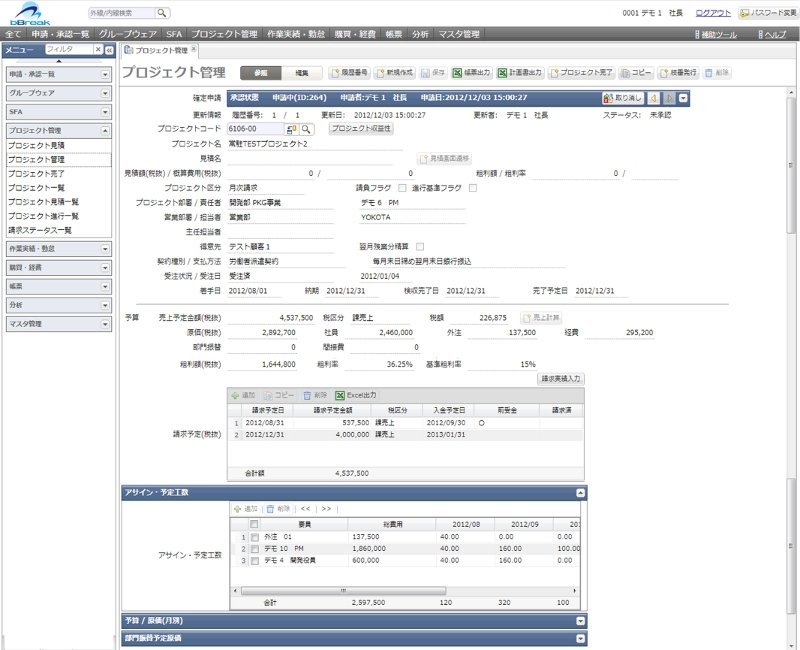Expand the 予算 / 原価(月別) panel
The height and width of the screenshot is (650, 800).
[x=581, y=621]
